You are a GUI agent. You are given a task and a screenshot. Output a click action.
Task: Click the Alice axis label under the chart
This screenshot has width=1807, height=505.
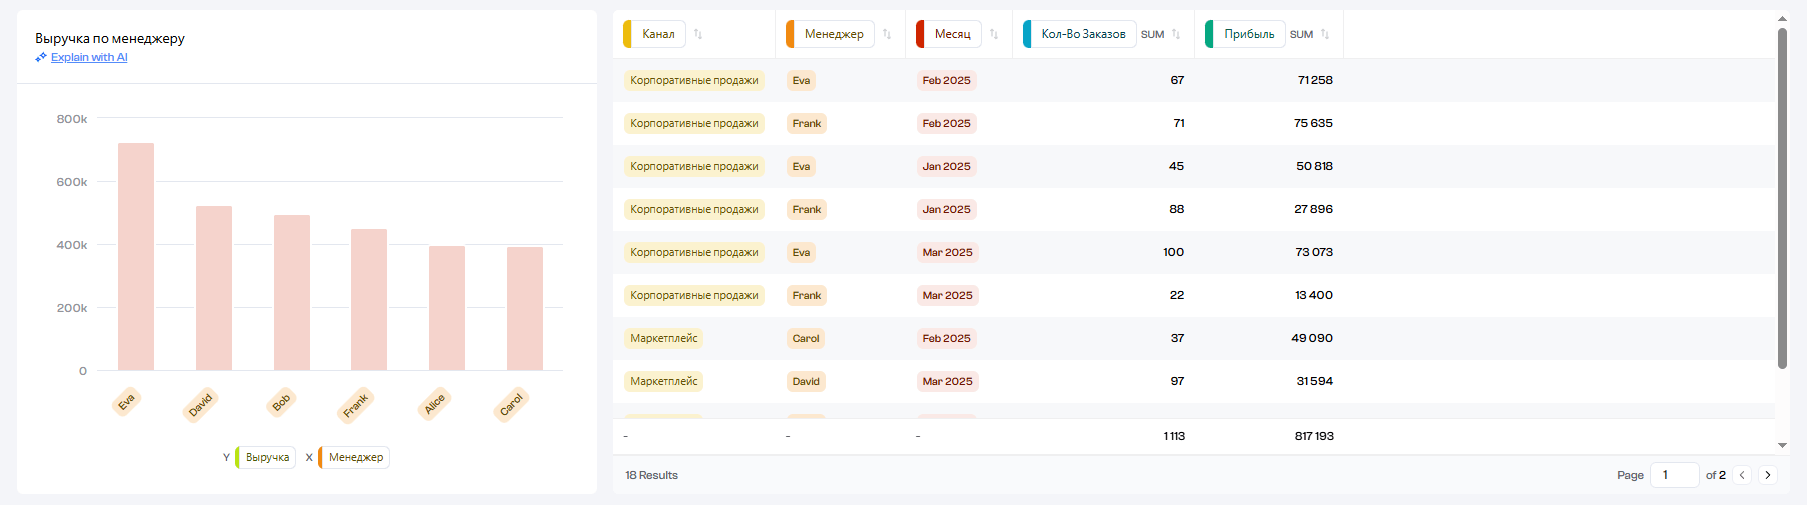coord(435,403)
